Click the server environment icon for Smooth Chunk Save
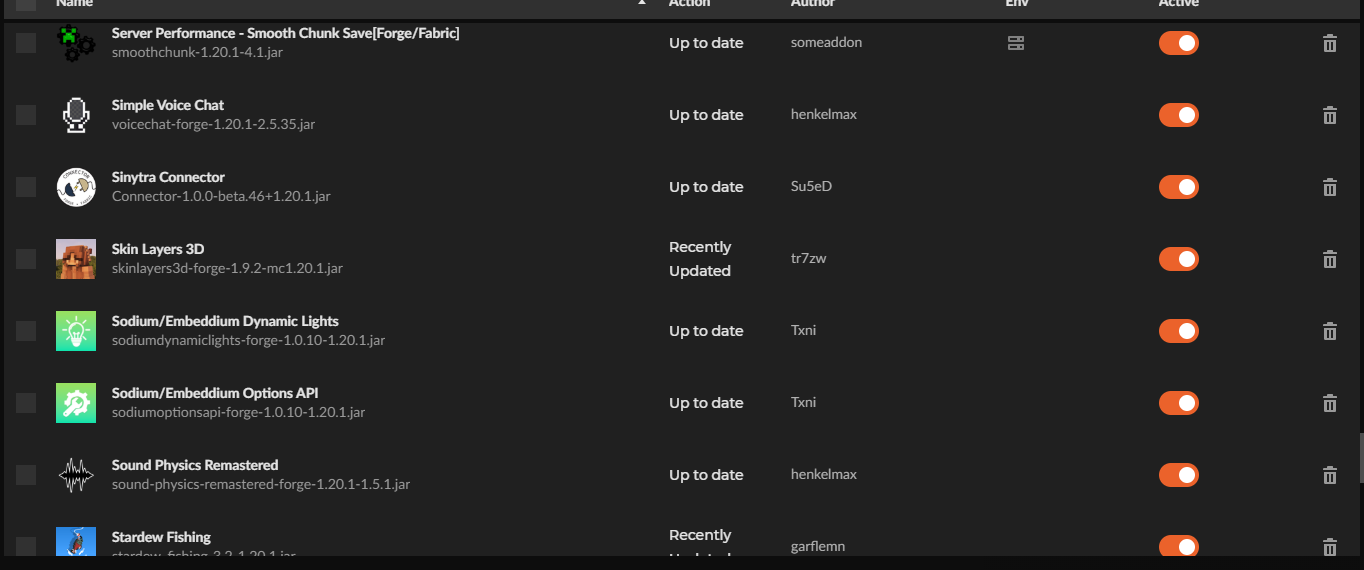 1015,43
